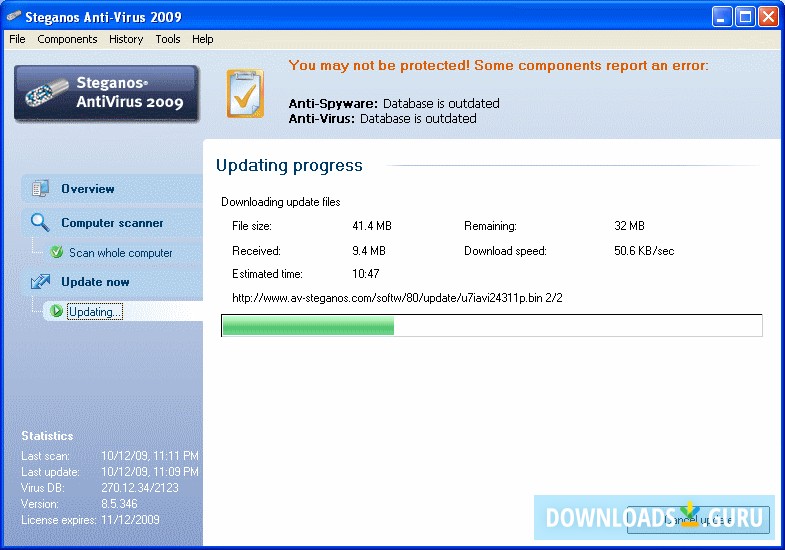
Task: Click the 9.4 MB received value
Action: point(369,251)
